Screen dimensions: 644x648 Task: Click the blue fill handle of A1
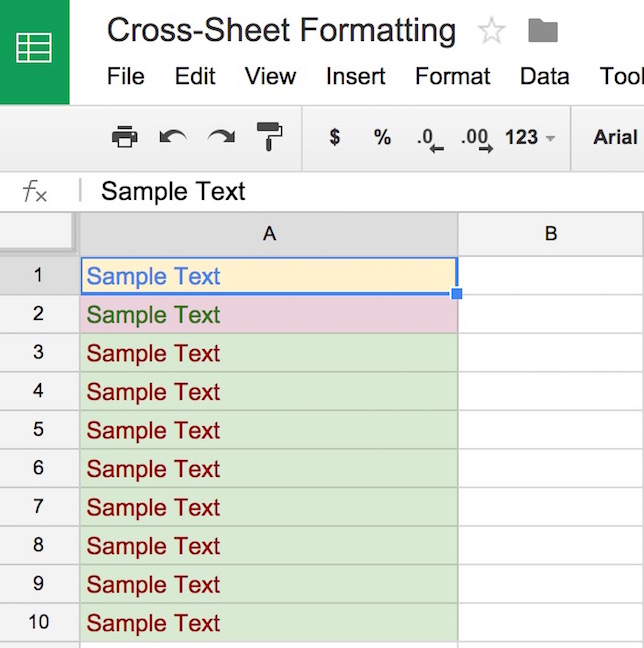457,294
